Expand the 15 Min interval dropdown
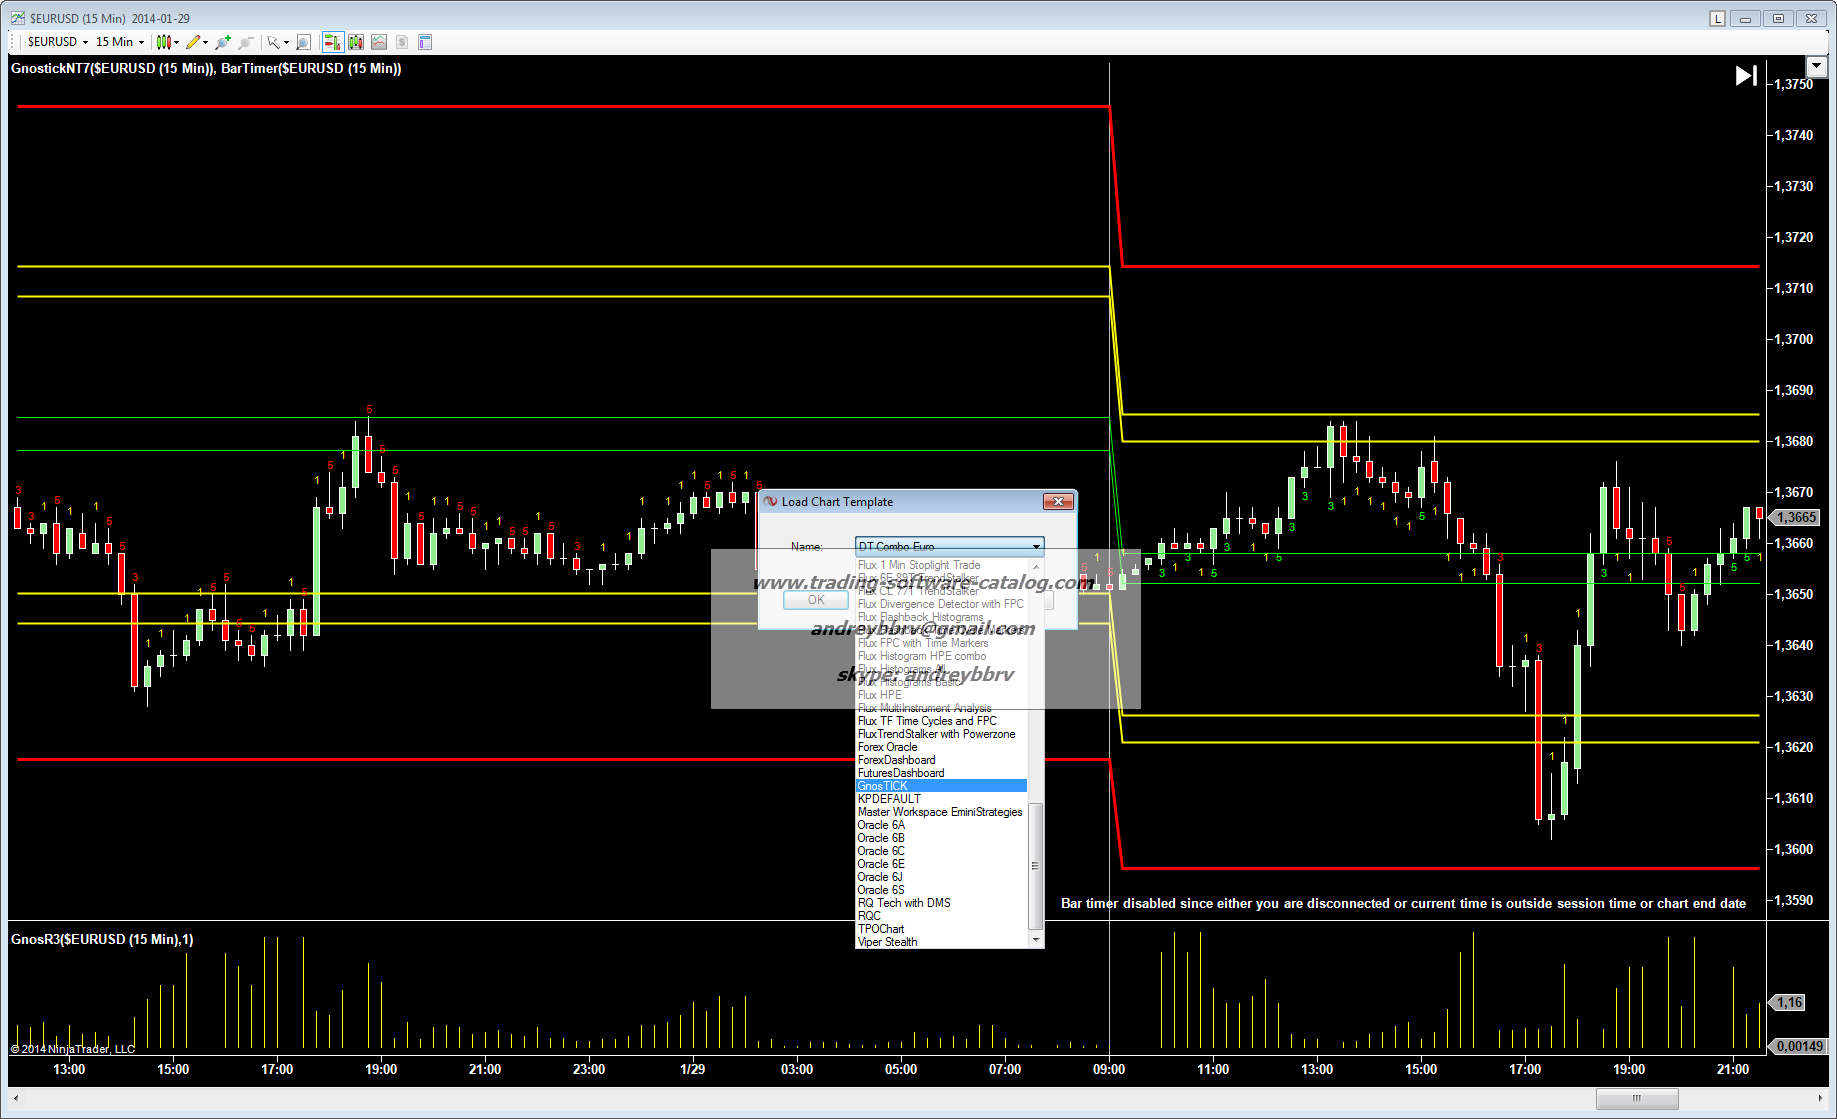1837x1119 pixels. click(120, 42)
